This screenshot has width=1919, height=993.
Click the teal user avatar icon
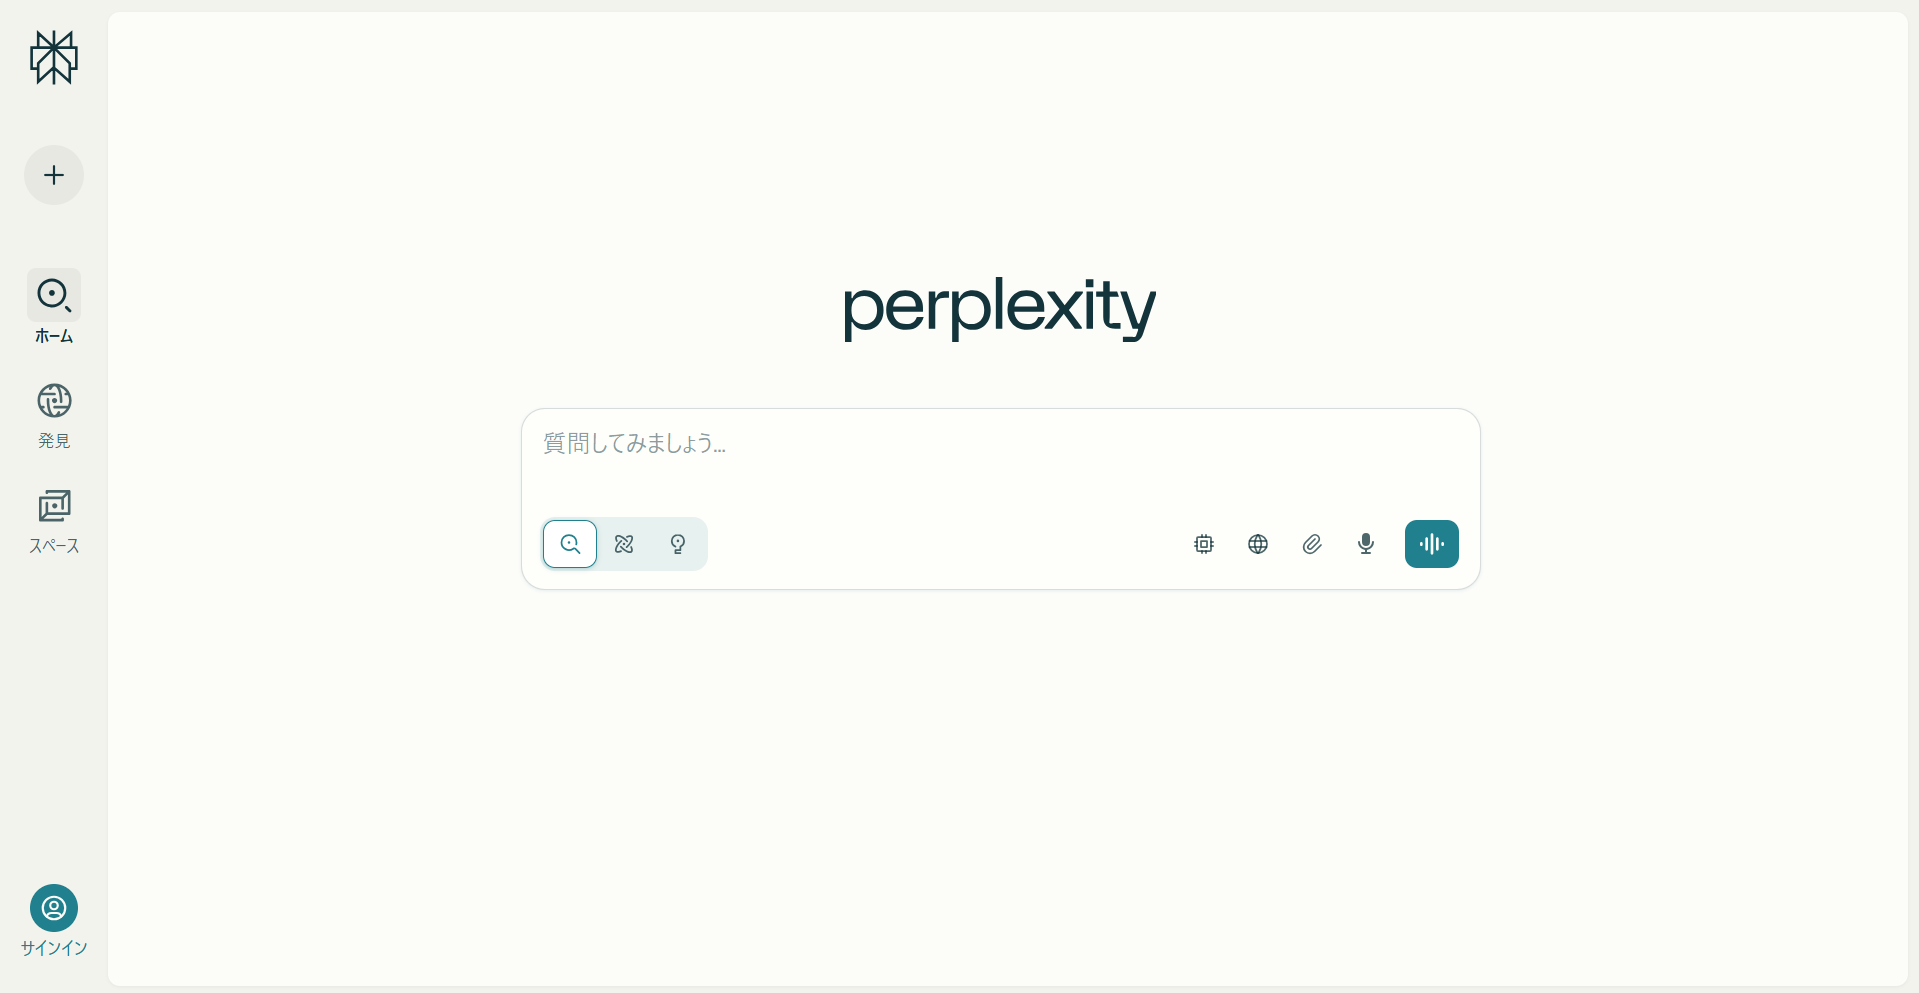(54, 908)
